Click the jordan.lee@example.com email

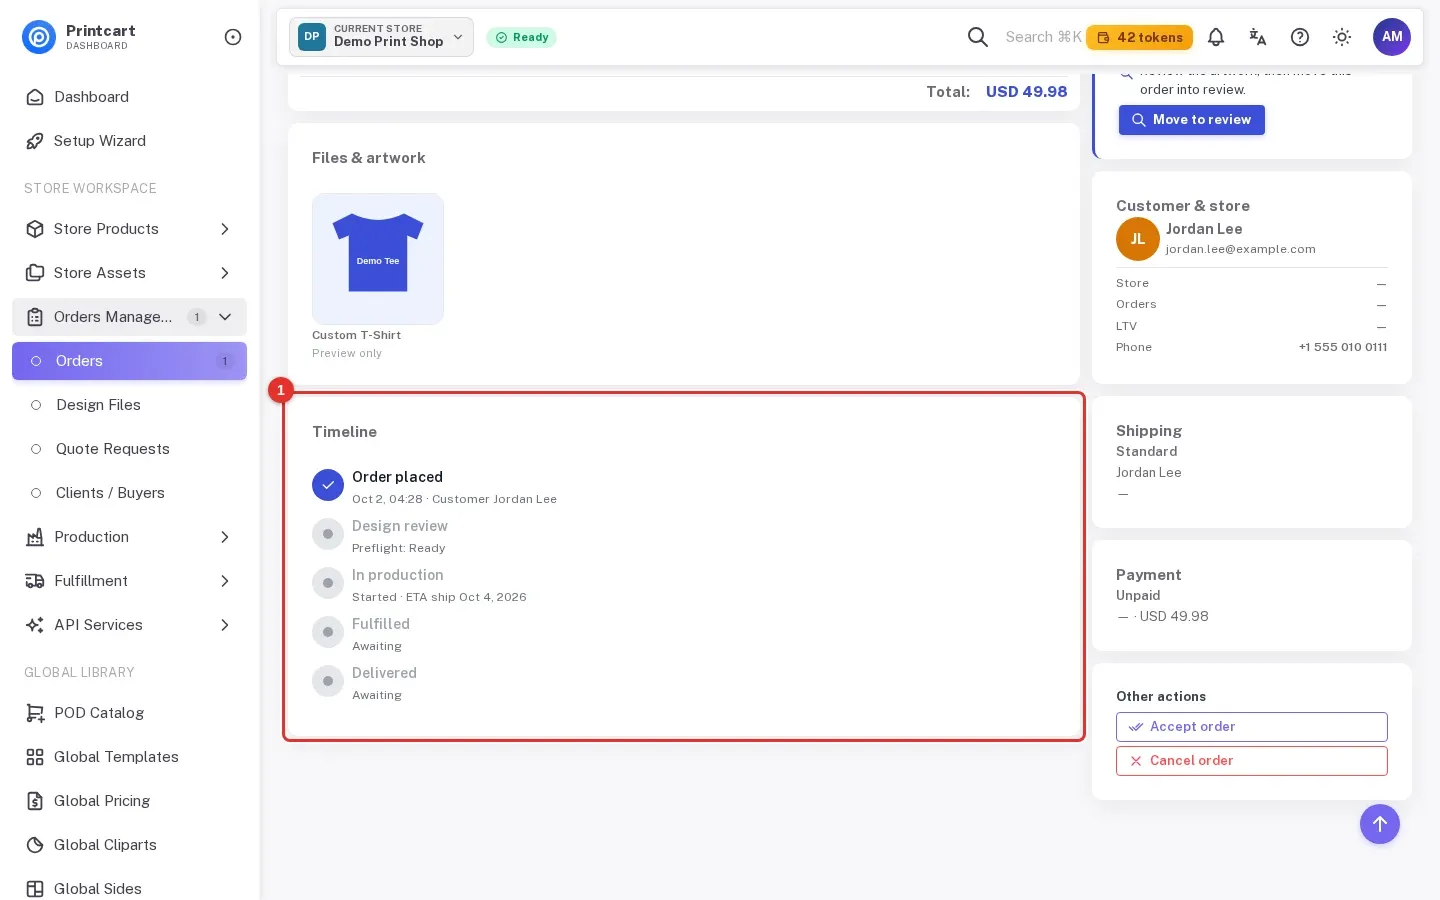(1240, 250)
